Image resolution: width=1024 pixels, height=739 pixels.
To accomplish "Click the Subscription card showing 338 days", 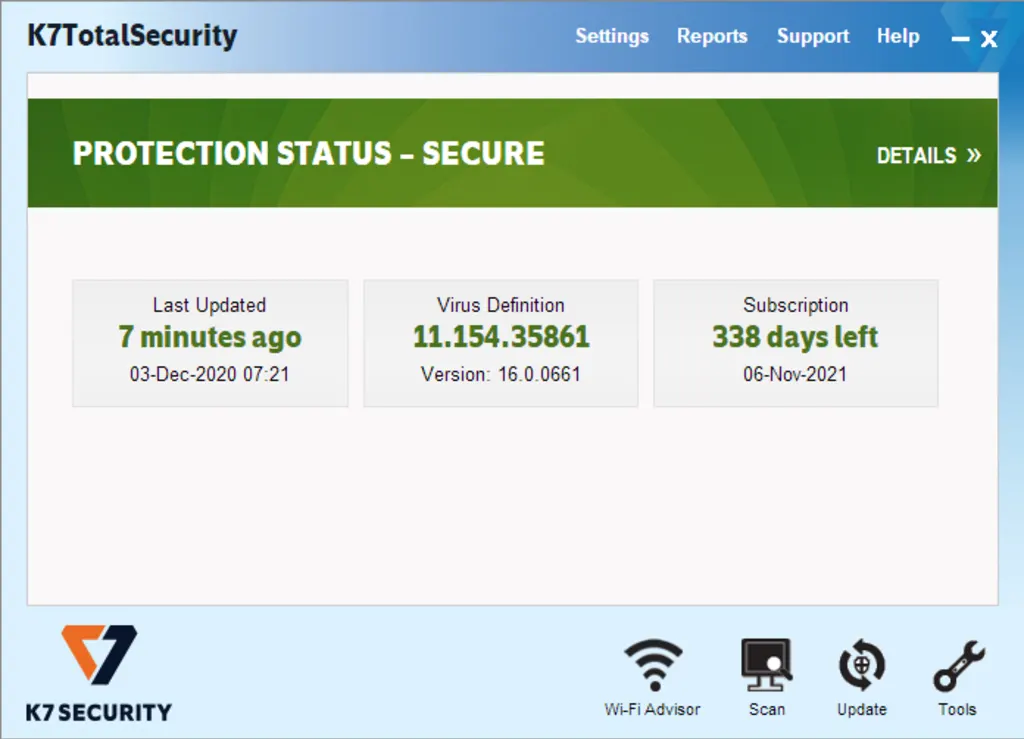I will (795, 342).
